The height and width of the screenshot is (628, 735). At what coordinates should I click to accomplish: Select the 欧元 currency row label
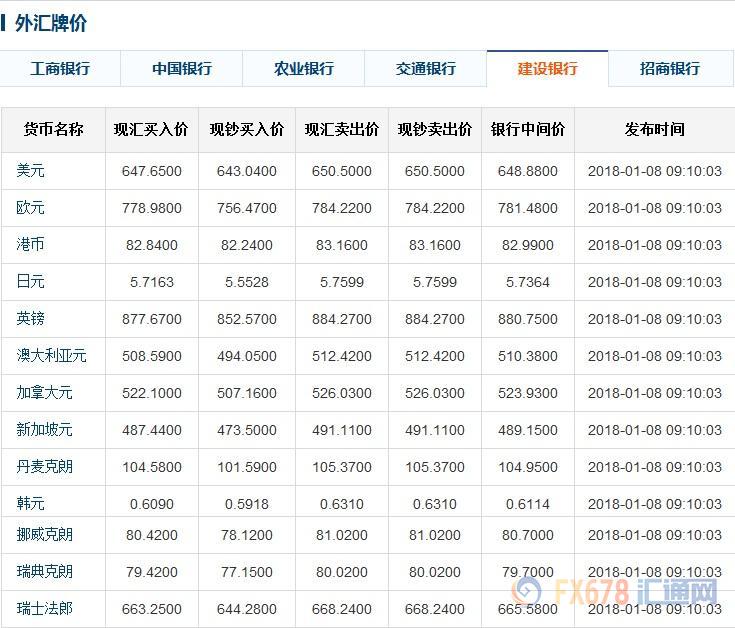[x=30, y=208]
